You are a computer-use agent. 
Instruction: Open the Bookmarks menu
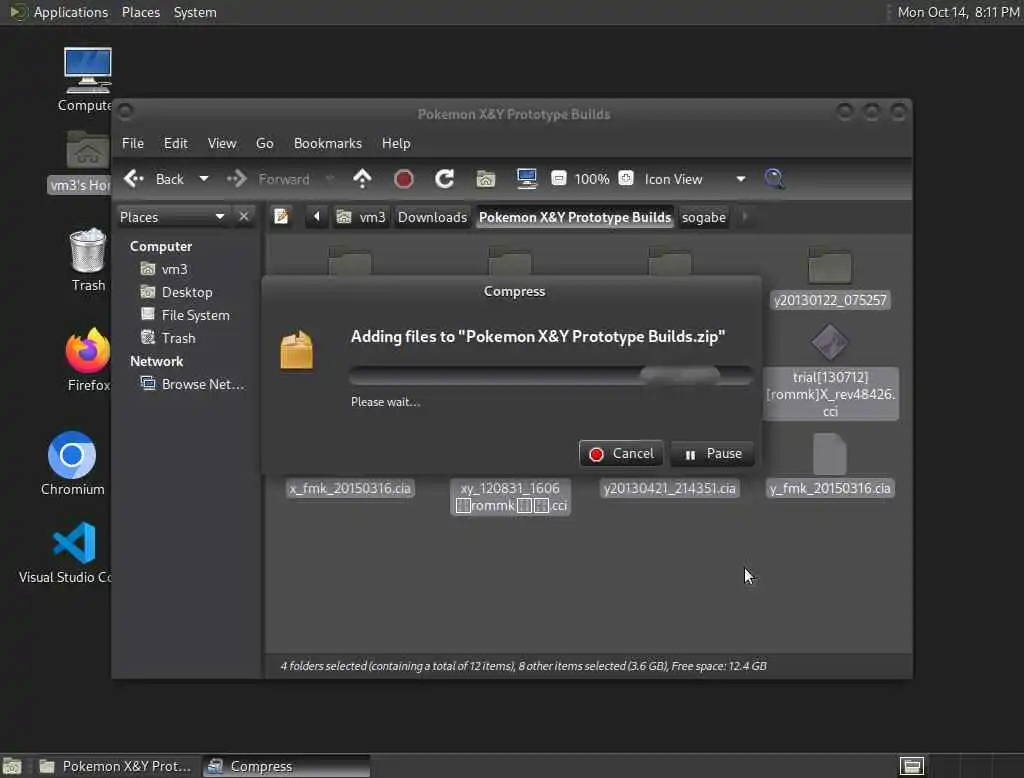pos(328,143)
